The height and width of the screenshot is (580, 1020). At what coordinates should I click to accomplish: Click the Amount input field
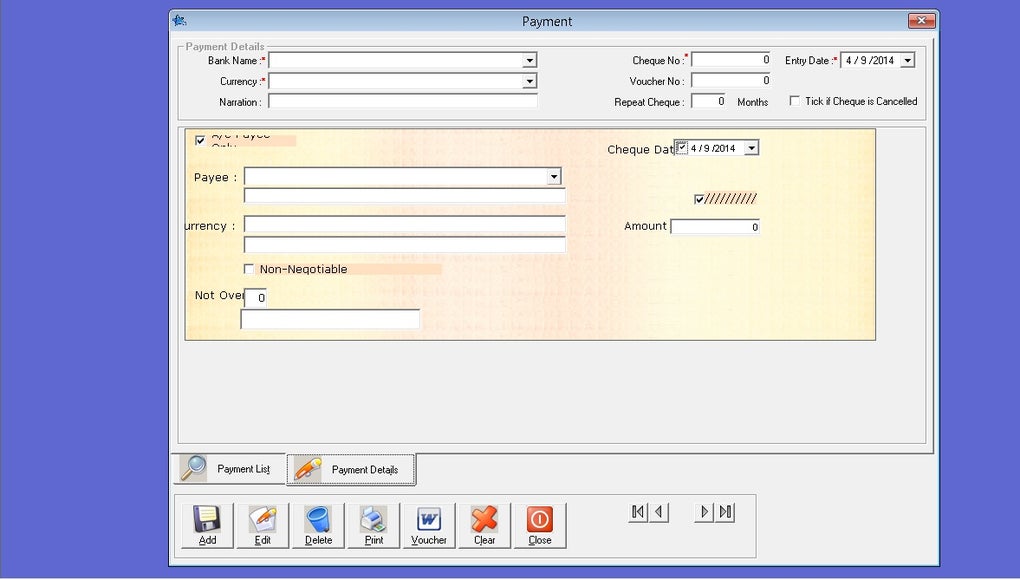(x=715, y=227)
